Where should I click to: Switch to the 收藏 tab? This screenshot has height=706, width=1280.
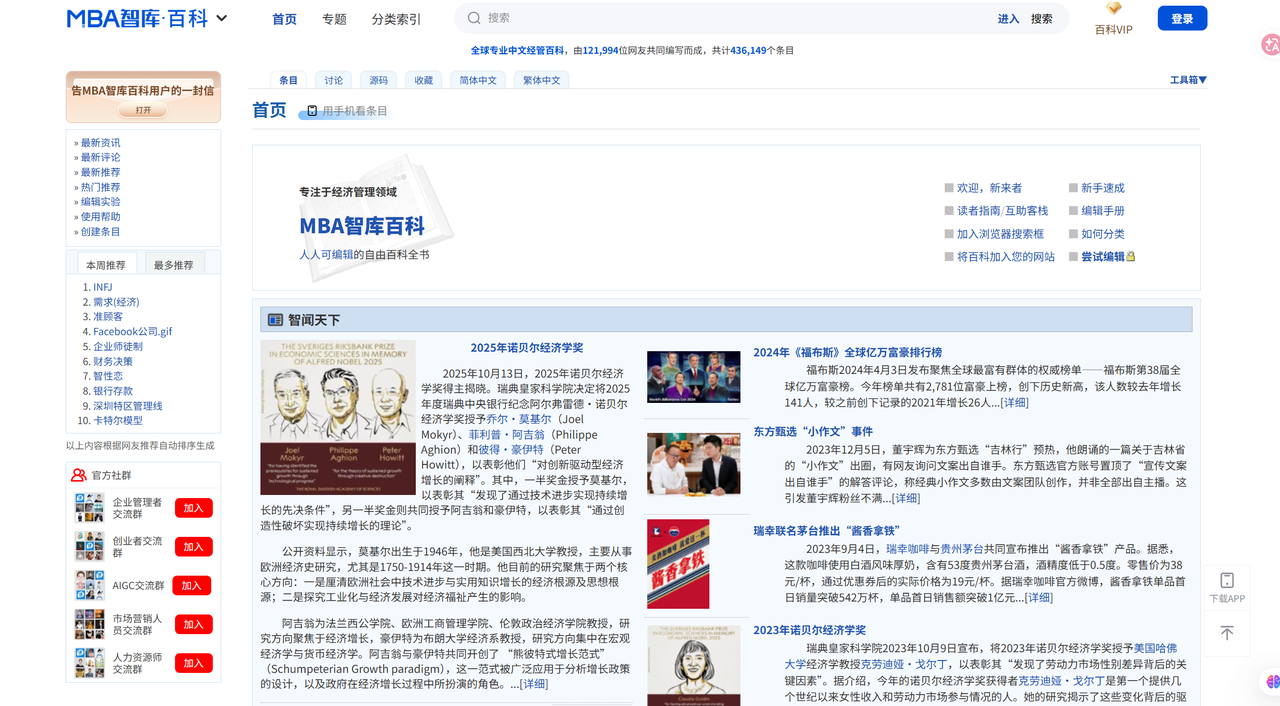[424, 80]
